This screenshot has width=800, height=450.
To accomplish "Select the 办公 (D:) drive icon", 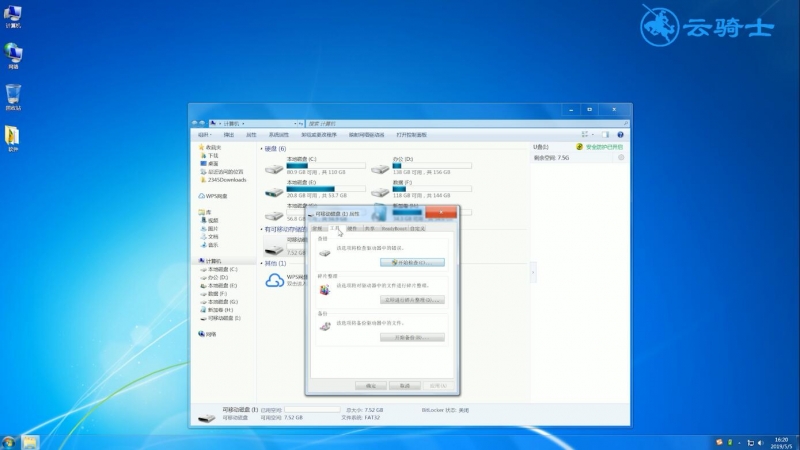I will pos(380,168).
